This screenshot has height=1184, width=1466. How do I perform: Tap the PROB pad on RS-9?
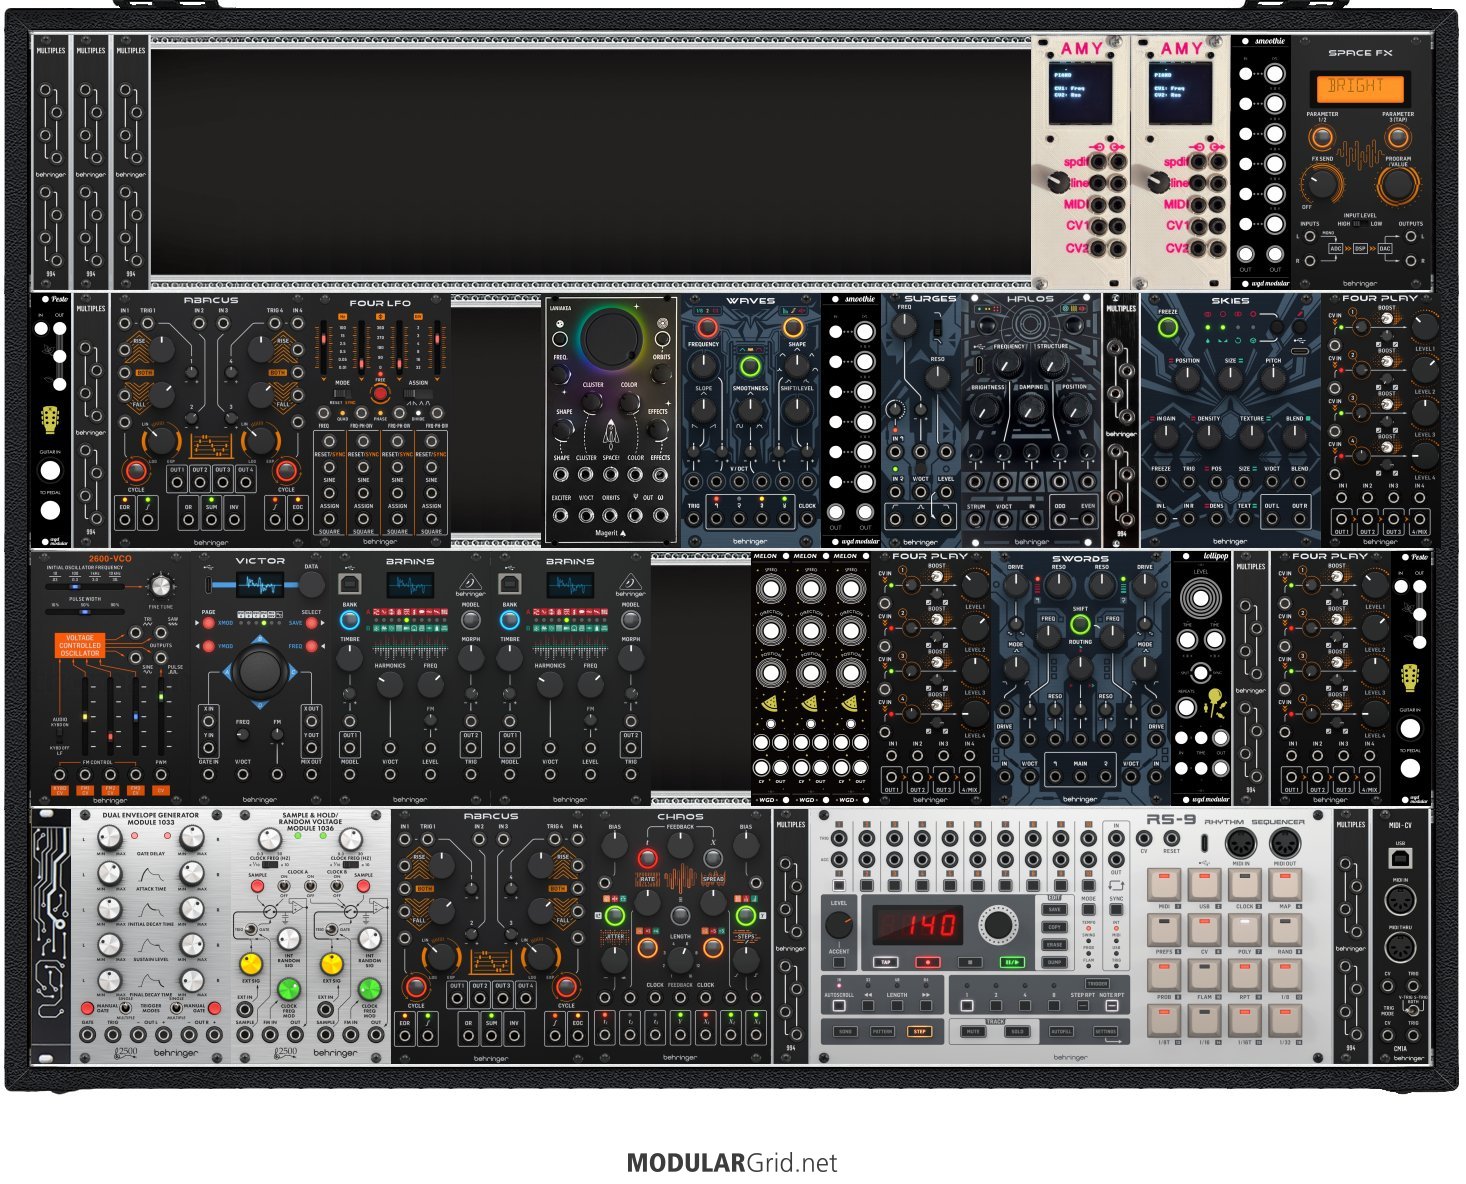tap(1164, 976)
